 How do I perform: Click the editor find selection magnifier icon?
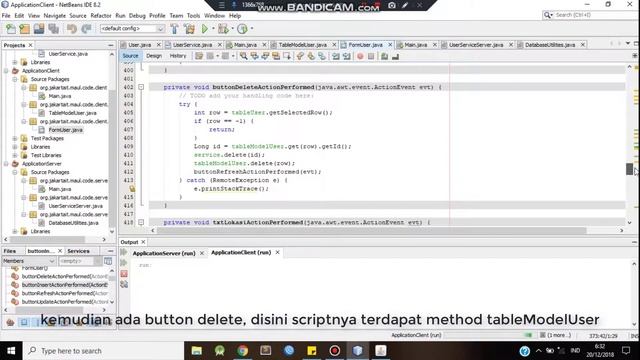pos(243,56)
